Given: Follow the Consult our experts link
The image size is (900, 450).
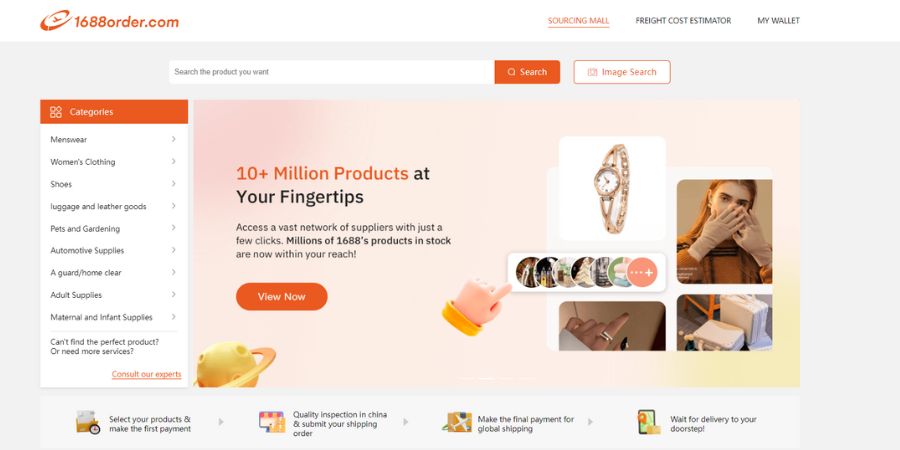Looking at the screenshot, I should pos(146,374).
